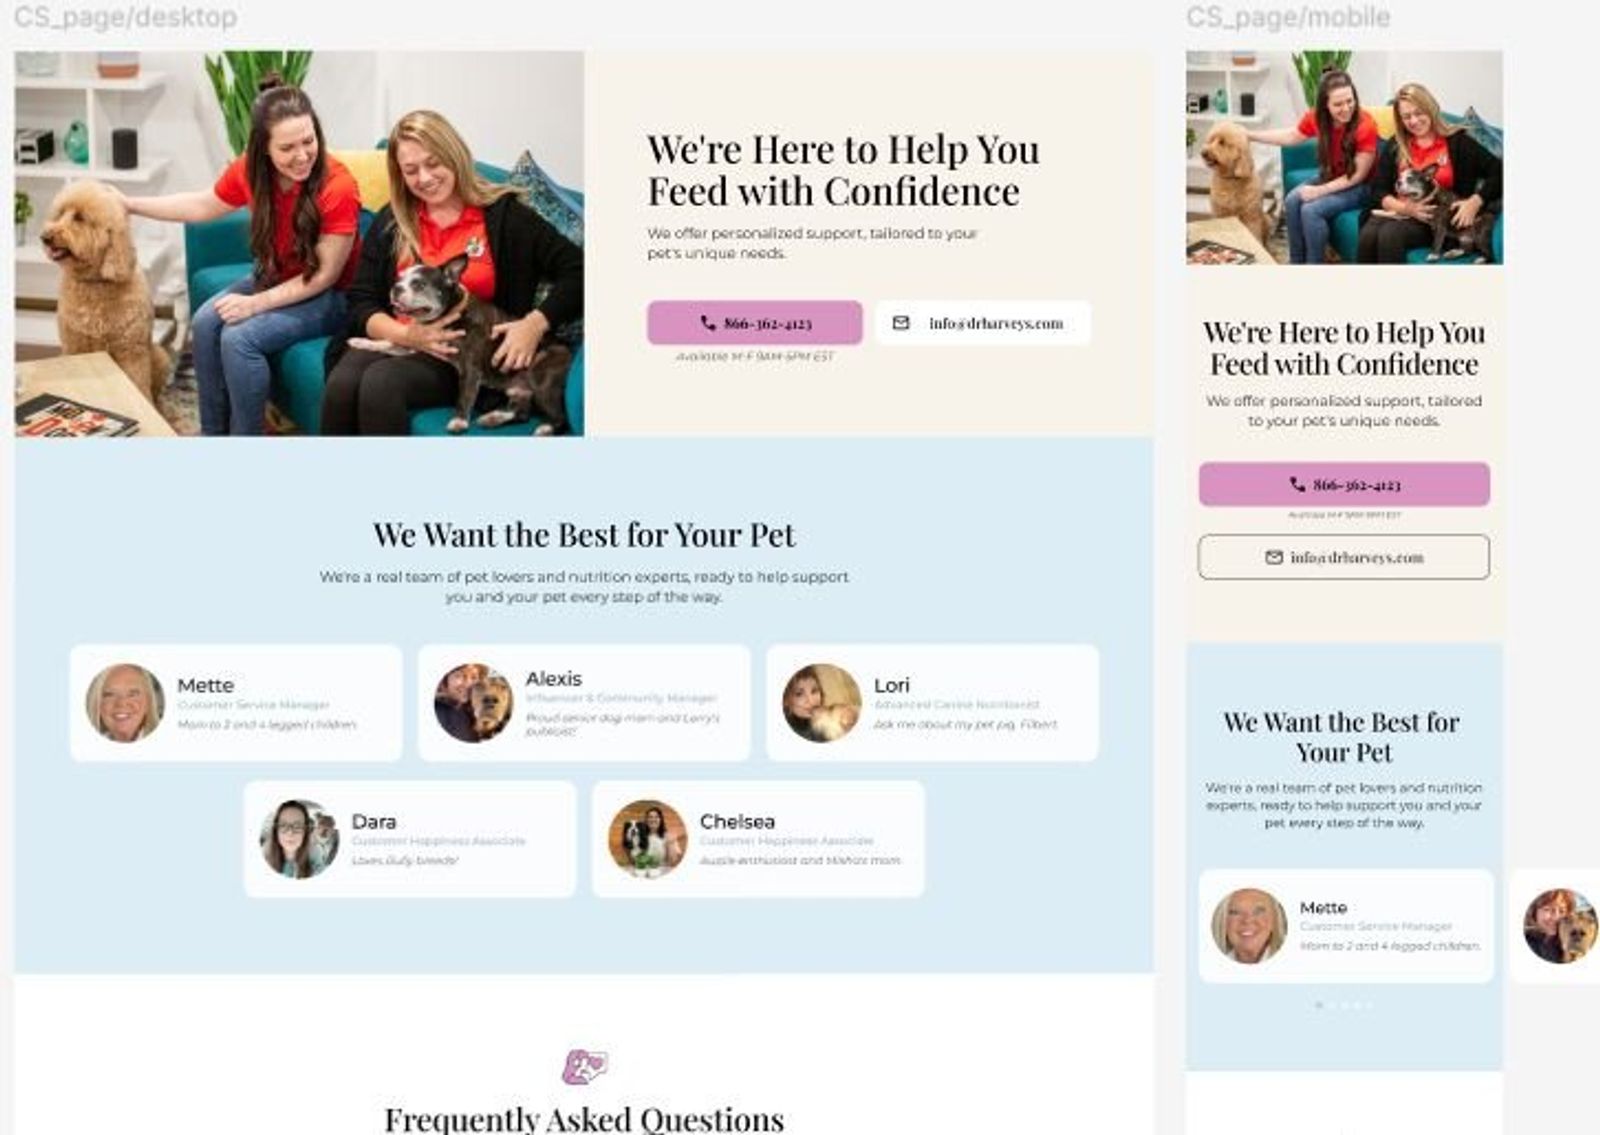Screen dimensions: 1600x1135
Task: Click the carousel pagination dots under Mette card
Action: 1344,1005
